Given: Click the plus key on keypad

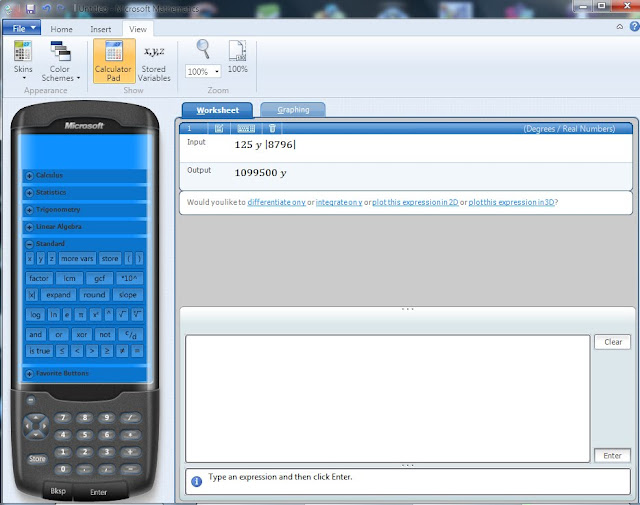Looking at the screenshot, I should coord(130,452).
